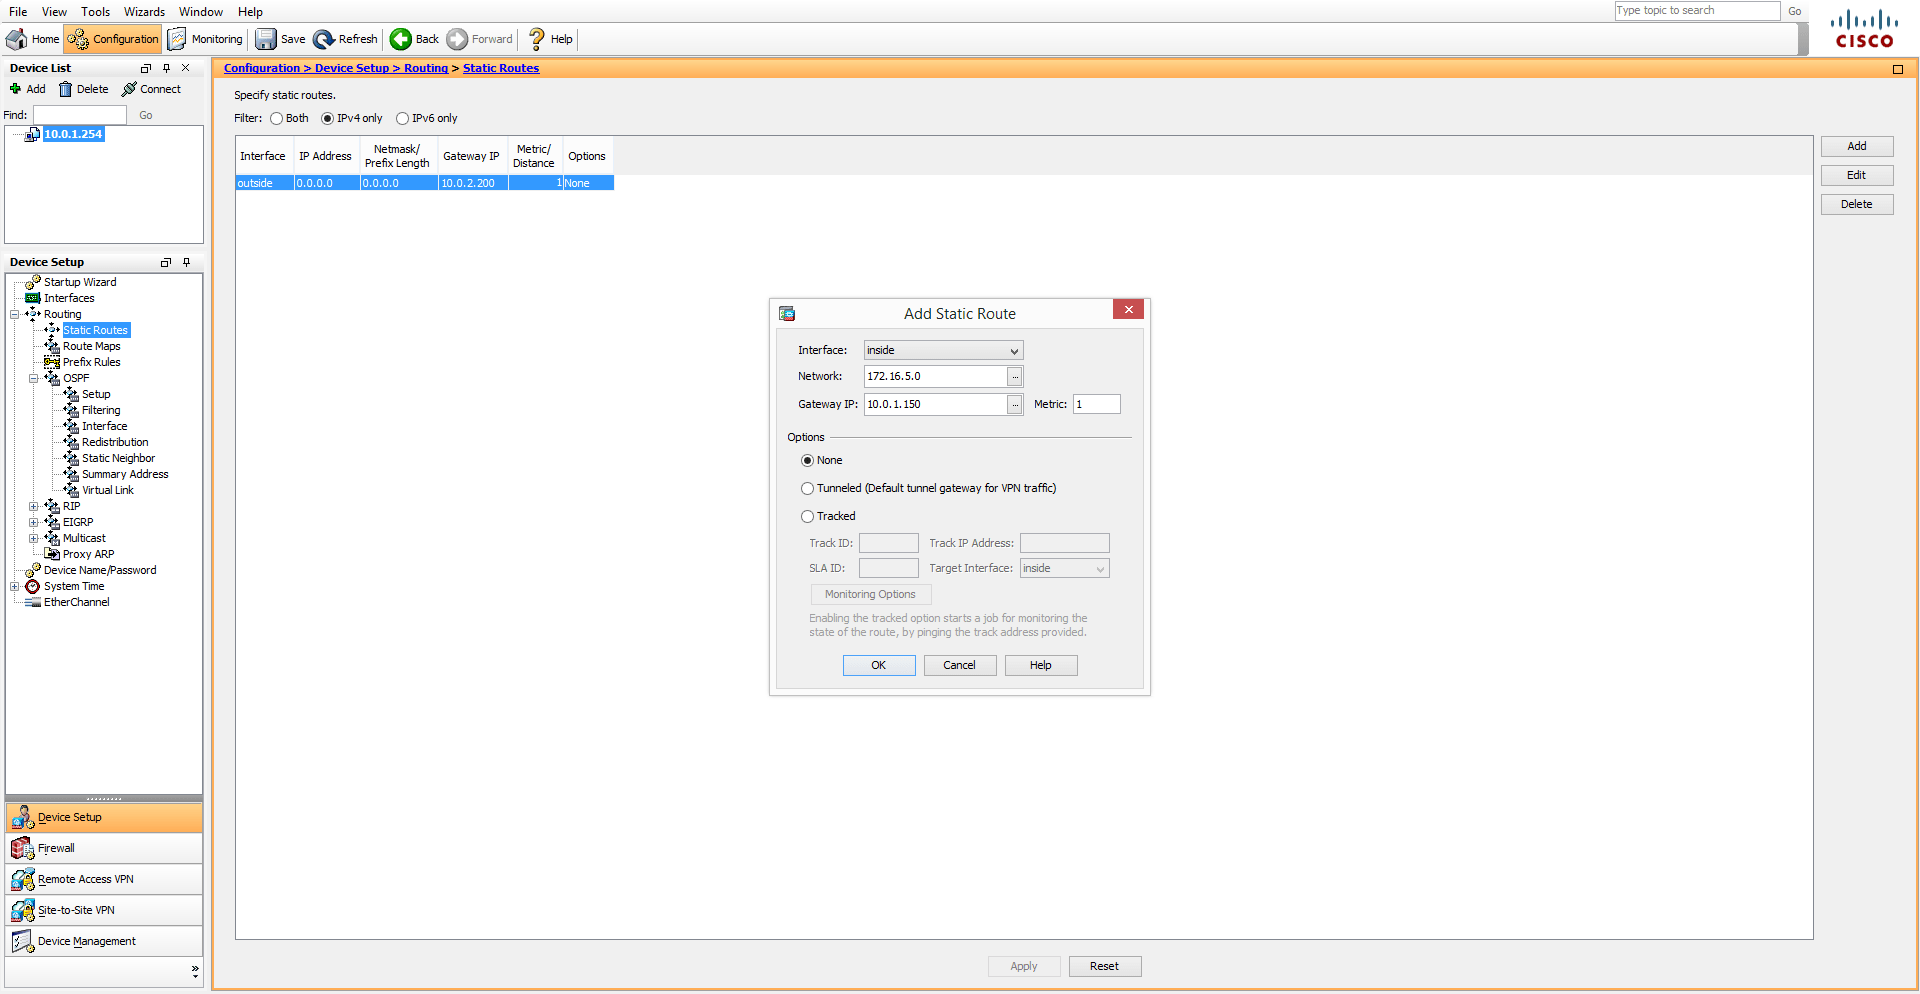Collapse the OSPF tree node
This screenshot has width=1920, height=994.
click(x=34, y=378)
